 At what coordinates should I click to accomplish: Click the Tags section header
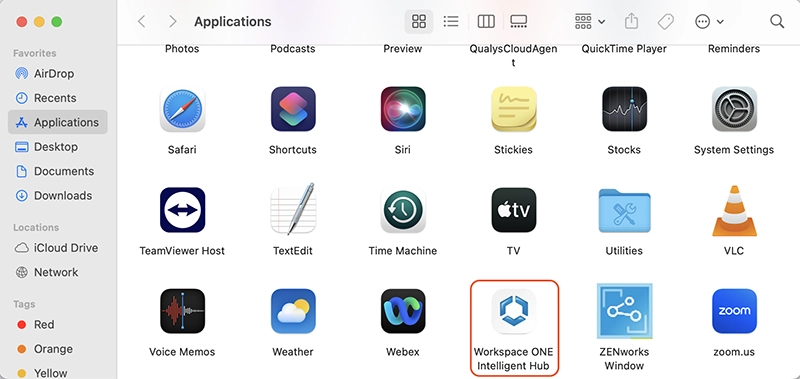point(24,304)
